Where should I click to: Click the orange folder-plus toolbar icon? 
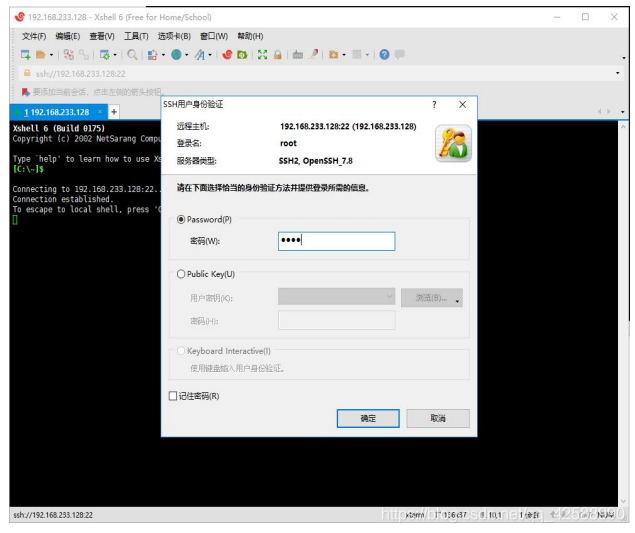pyautogui.click(x=333, y=55)
